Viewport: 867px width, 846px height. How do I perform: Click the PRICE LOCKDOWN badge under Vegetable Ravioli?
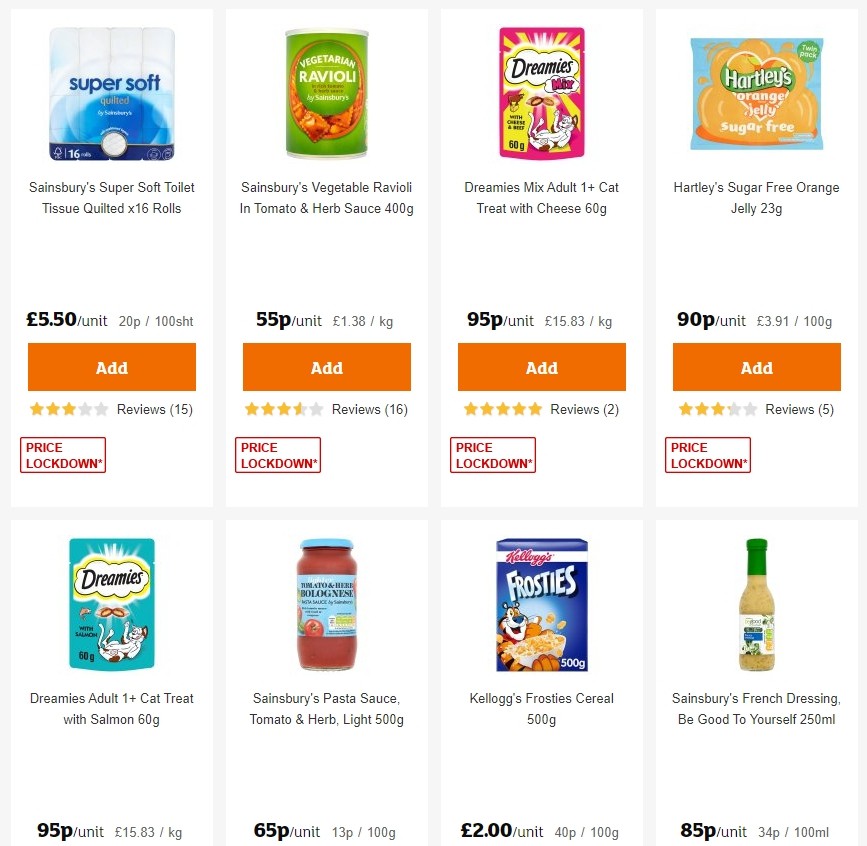pyautogui.click(x=278, y=454)
